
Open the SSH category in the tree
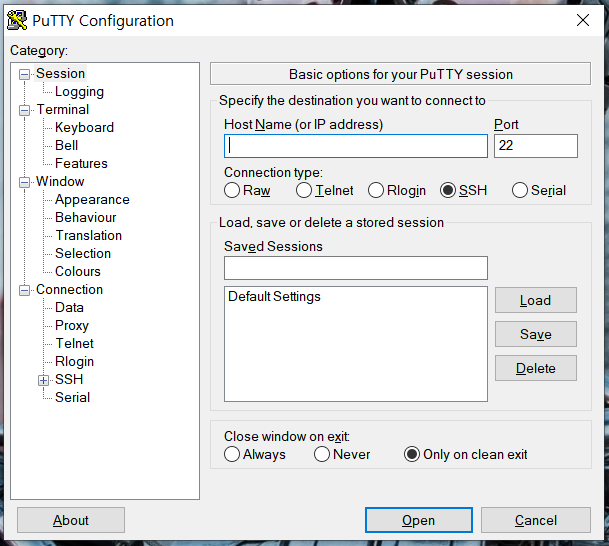pos(69,379)
